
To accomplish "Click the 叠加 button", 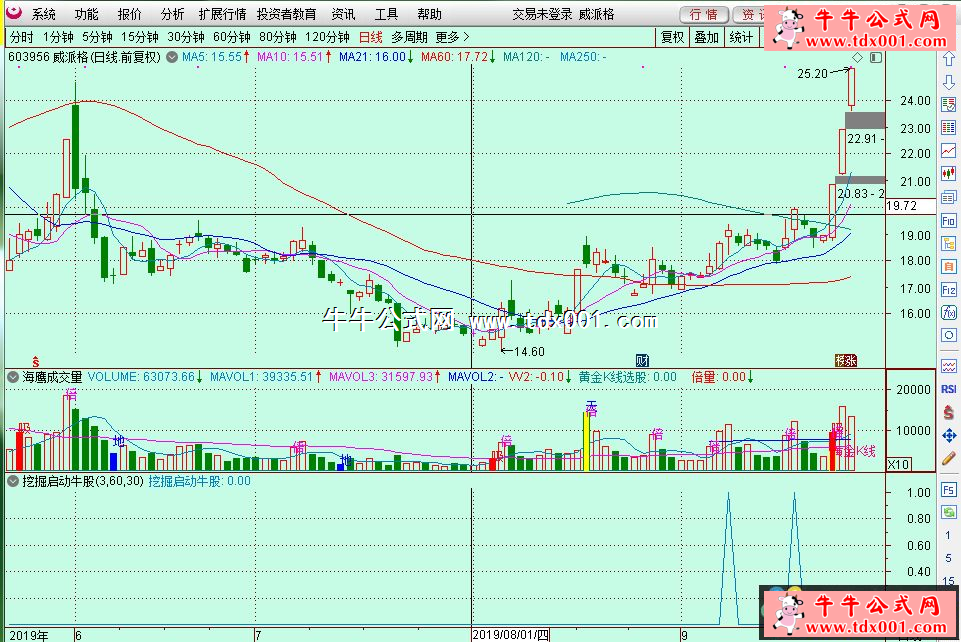I will pyautogui.click(x=706, y=37).
